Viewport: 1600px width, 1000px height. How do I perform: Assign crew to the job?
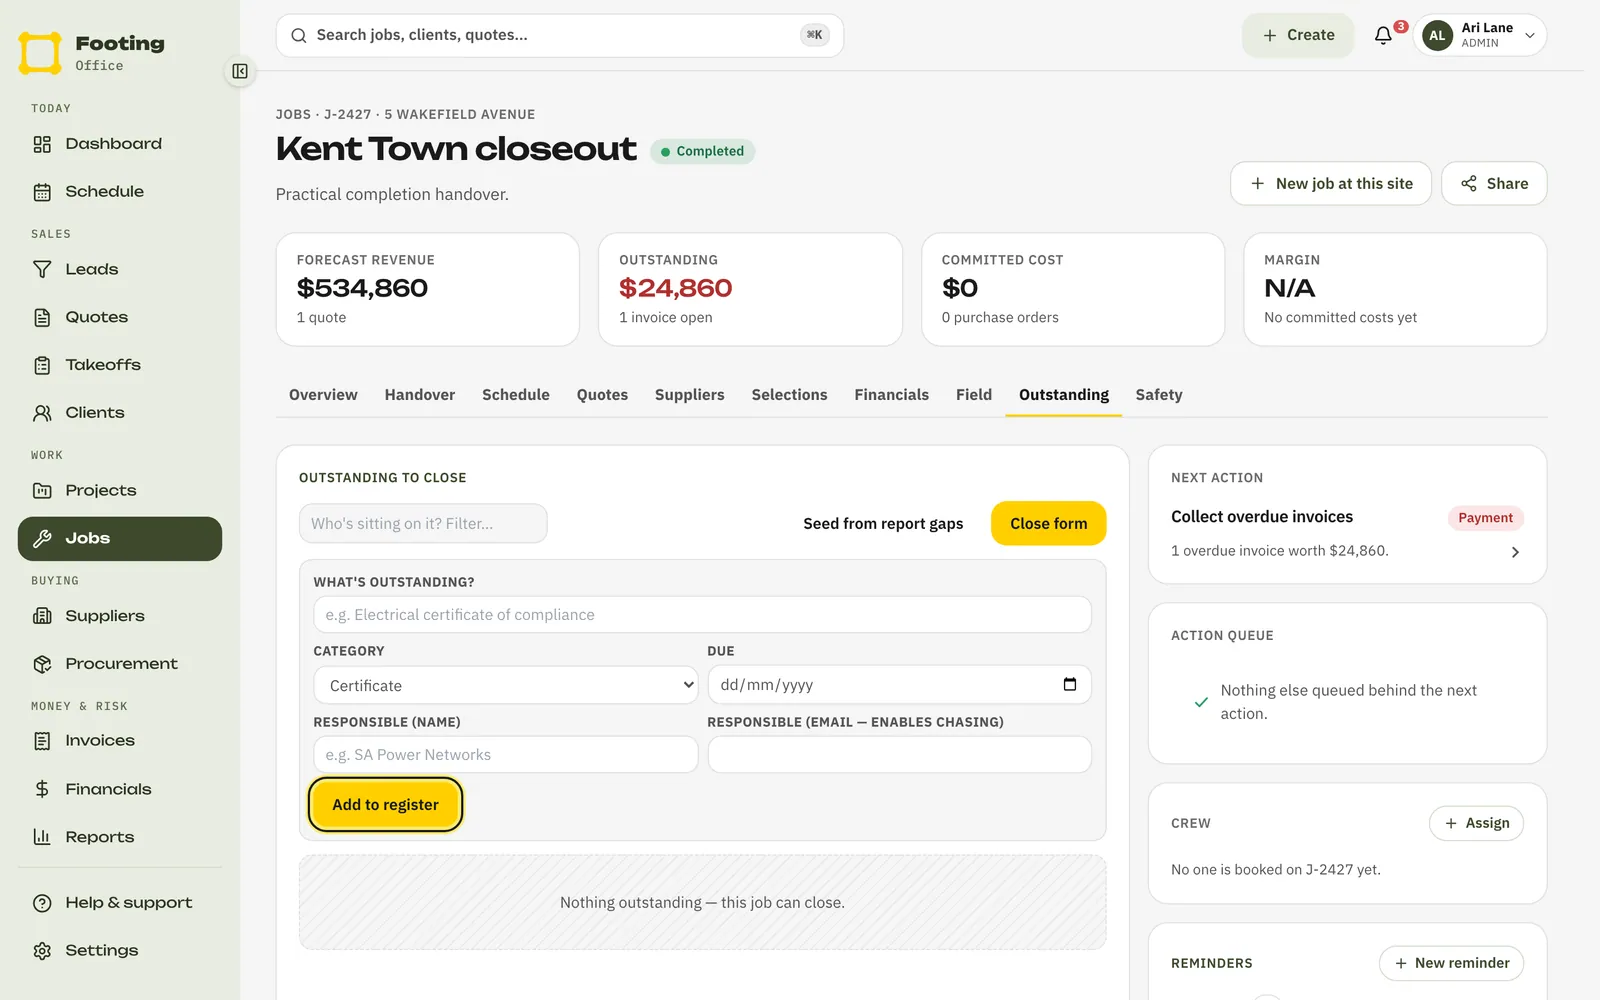[1477, 823]
